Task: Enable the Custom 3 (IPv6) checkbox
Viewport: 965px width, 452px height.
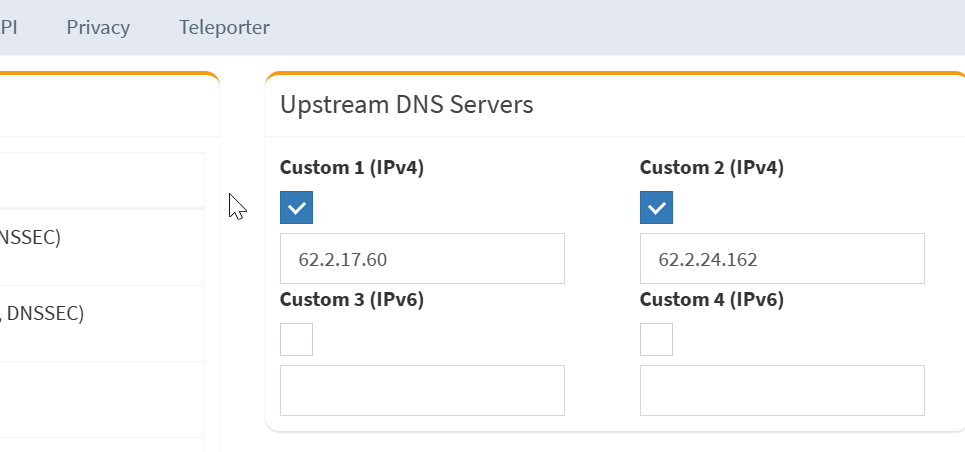Action: pos(297,340)
